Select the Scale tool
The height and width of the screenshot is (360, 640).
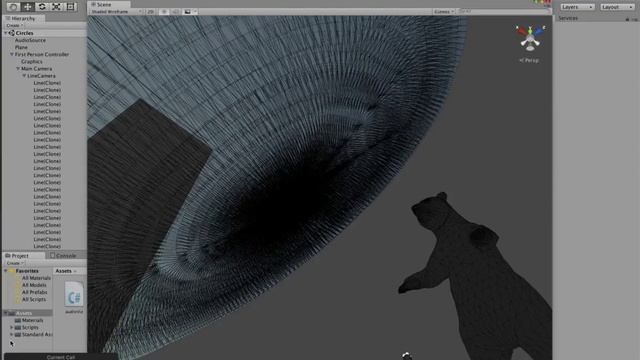(56, 7)
